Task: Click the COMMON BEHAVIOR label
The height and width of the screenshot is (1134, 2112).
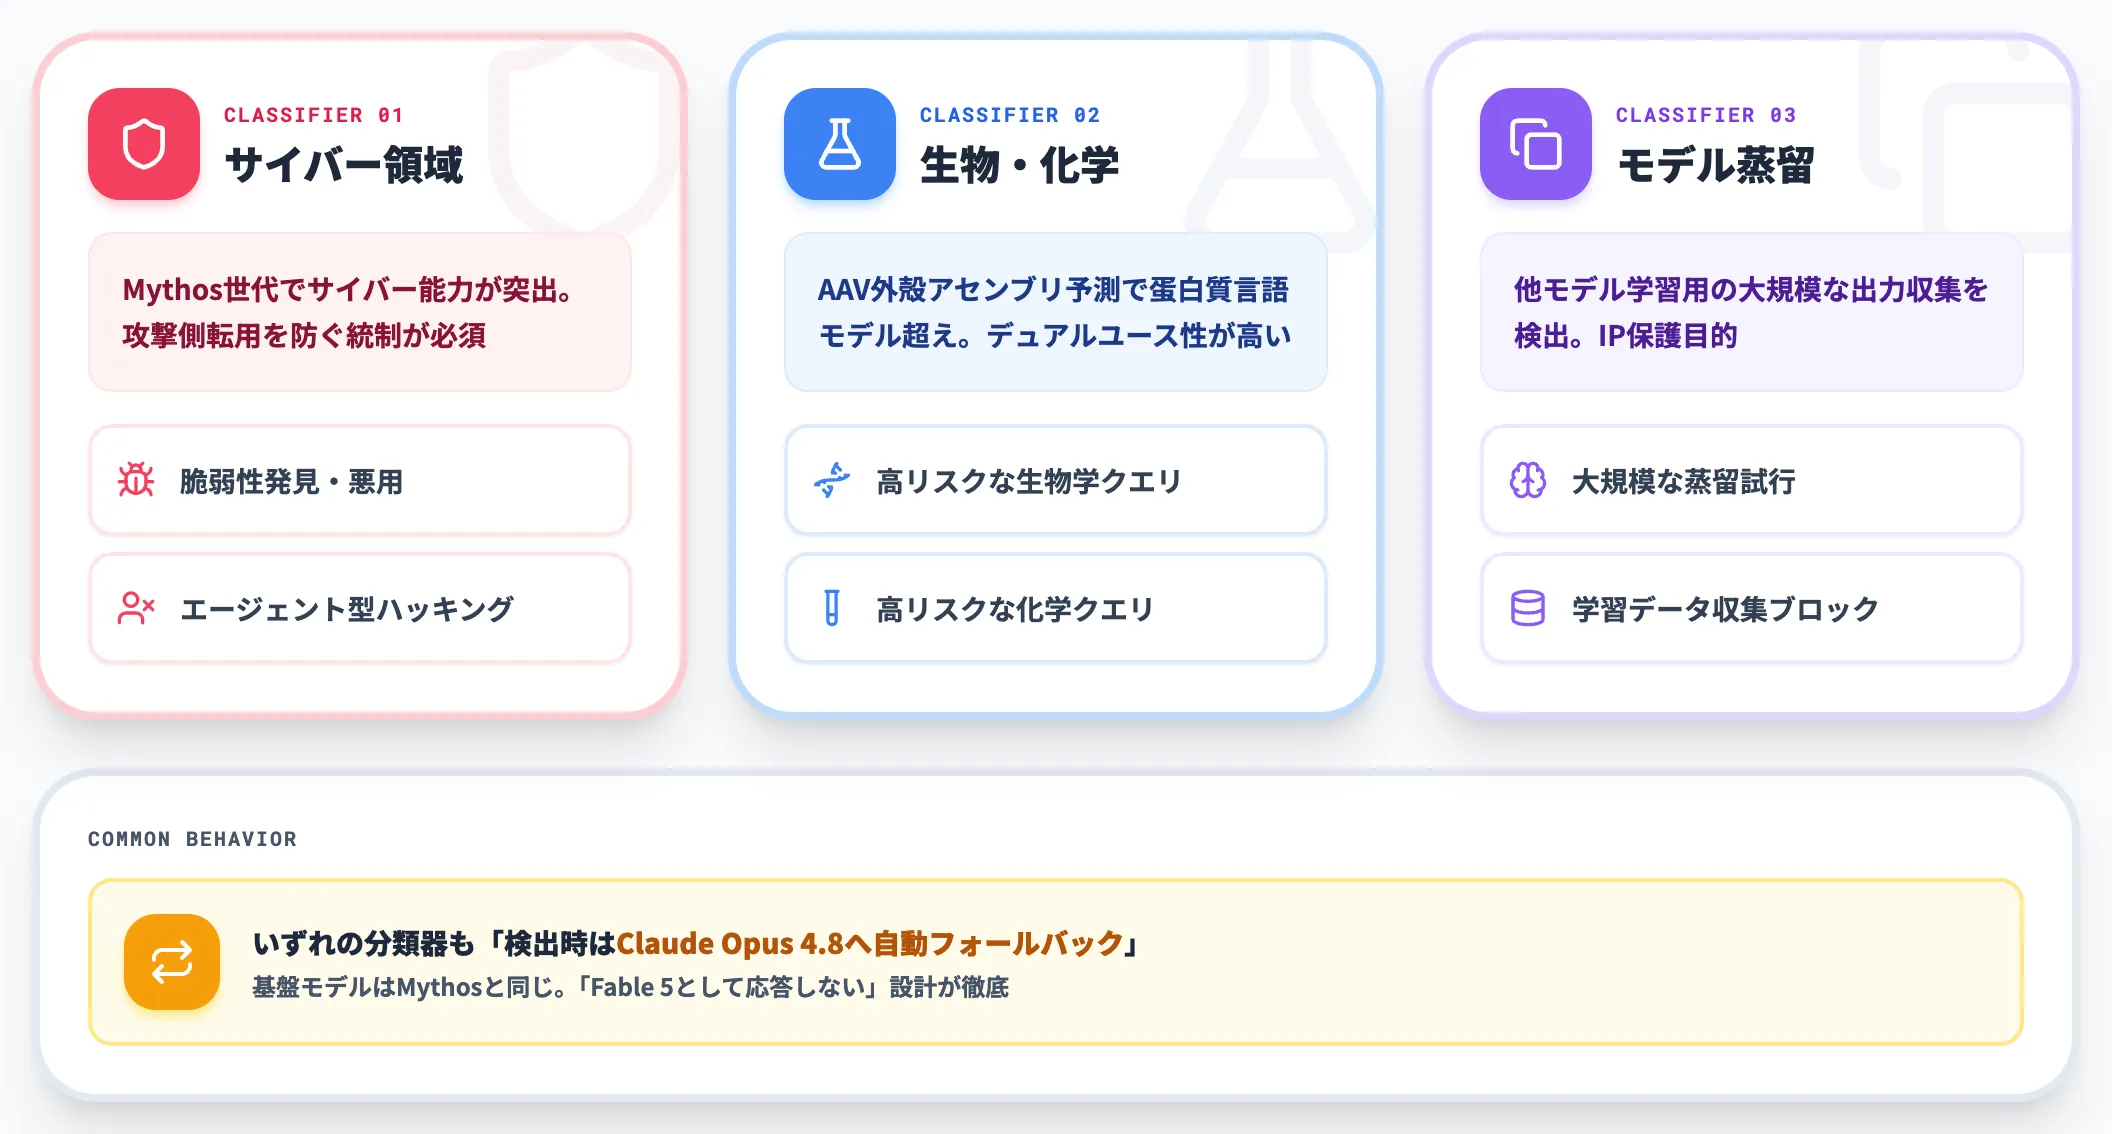Action: coord(192,839)
